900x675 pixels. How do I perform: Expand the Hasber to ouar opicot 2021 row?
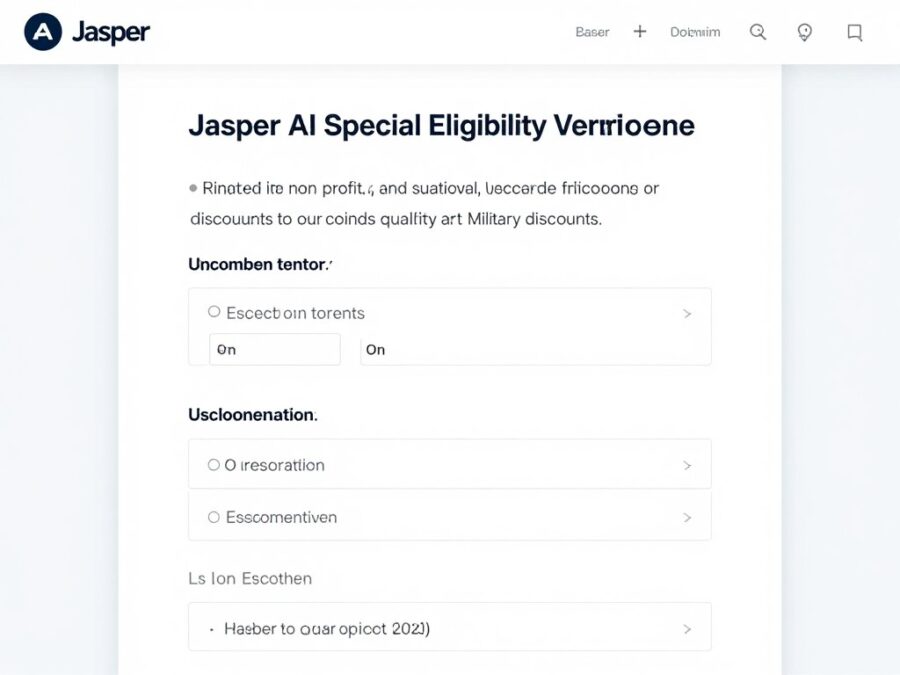[687, 628]
